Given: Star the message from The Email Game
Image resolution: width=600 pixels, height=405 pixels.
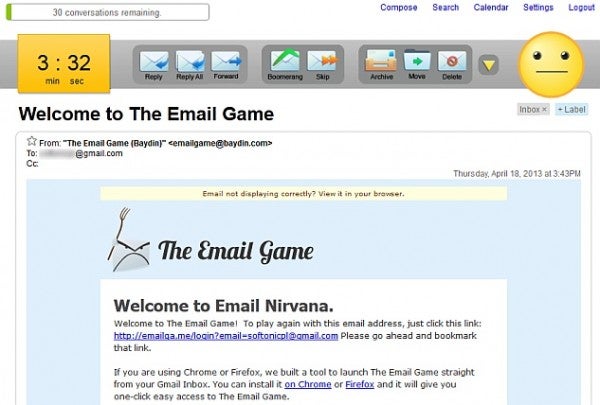Looking at the screenshot, I should click(x=31, y=141).
